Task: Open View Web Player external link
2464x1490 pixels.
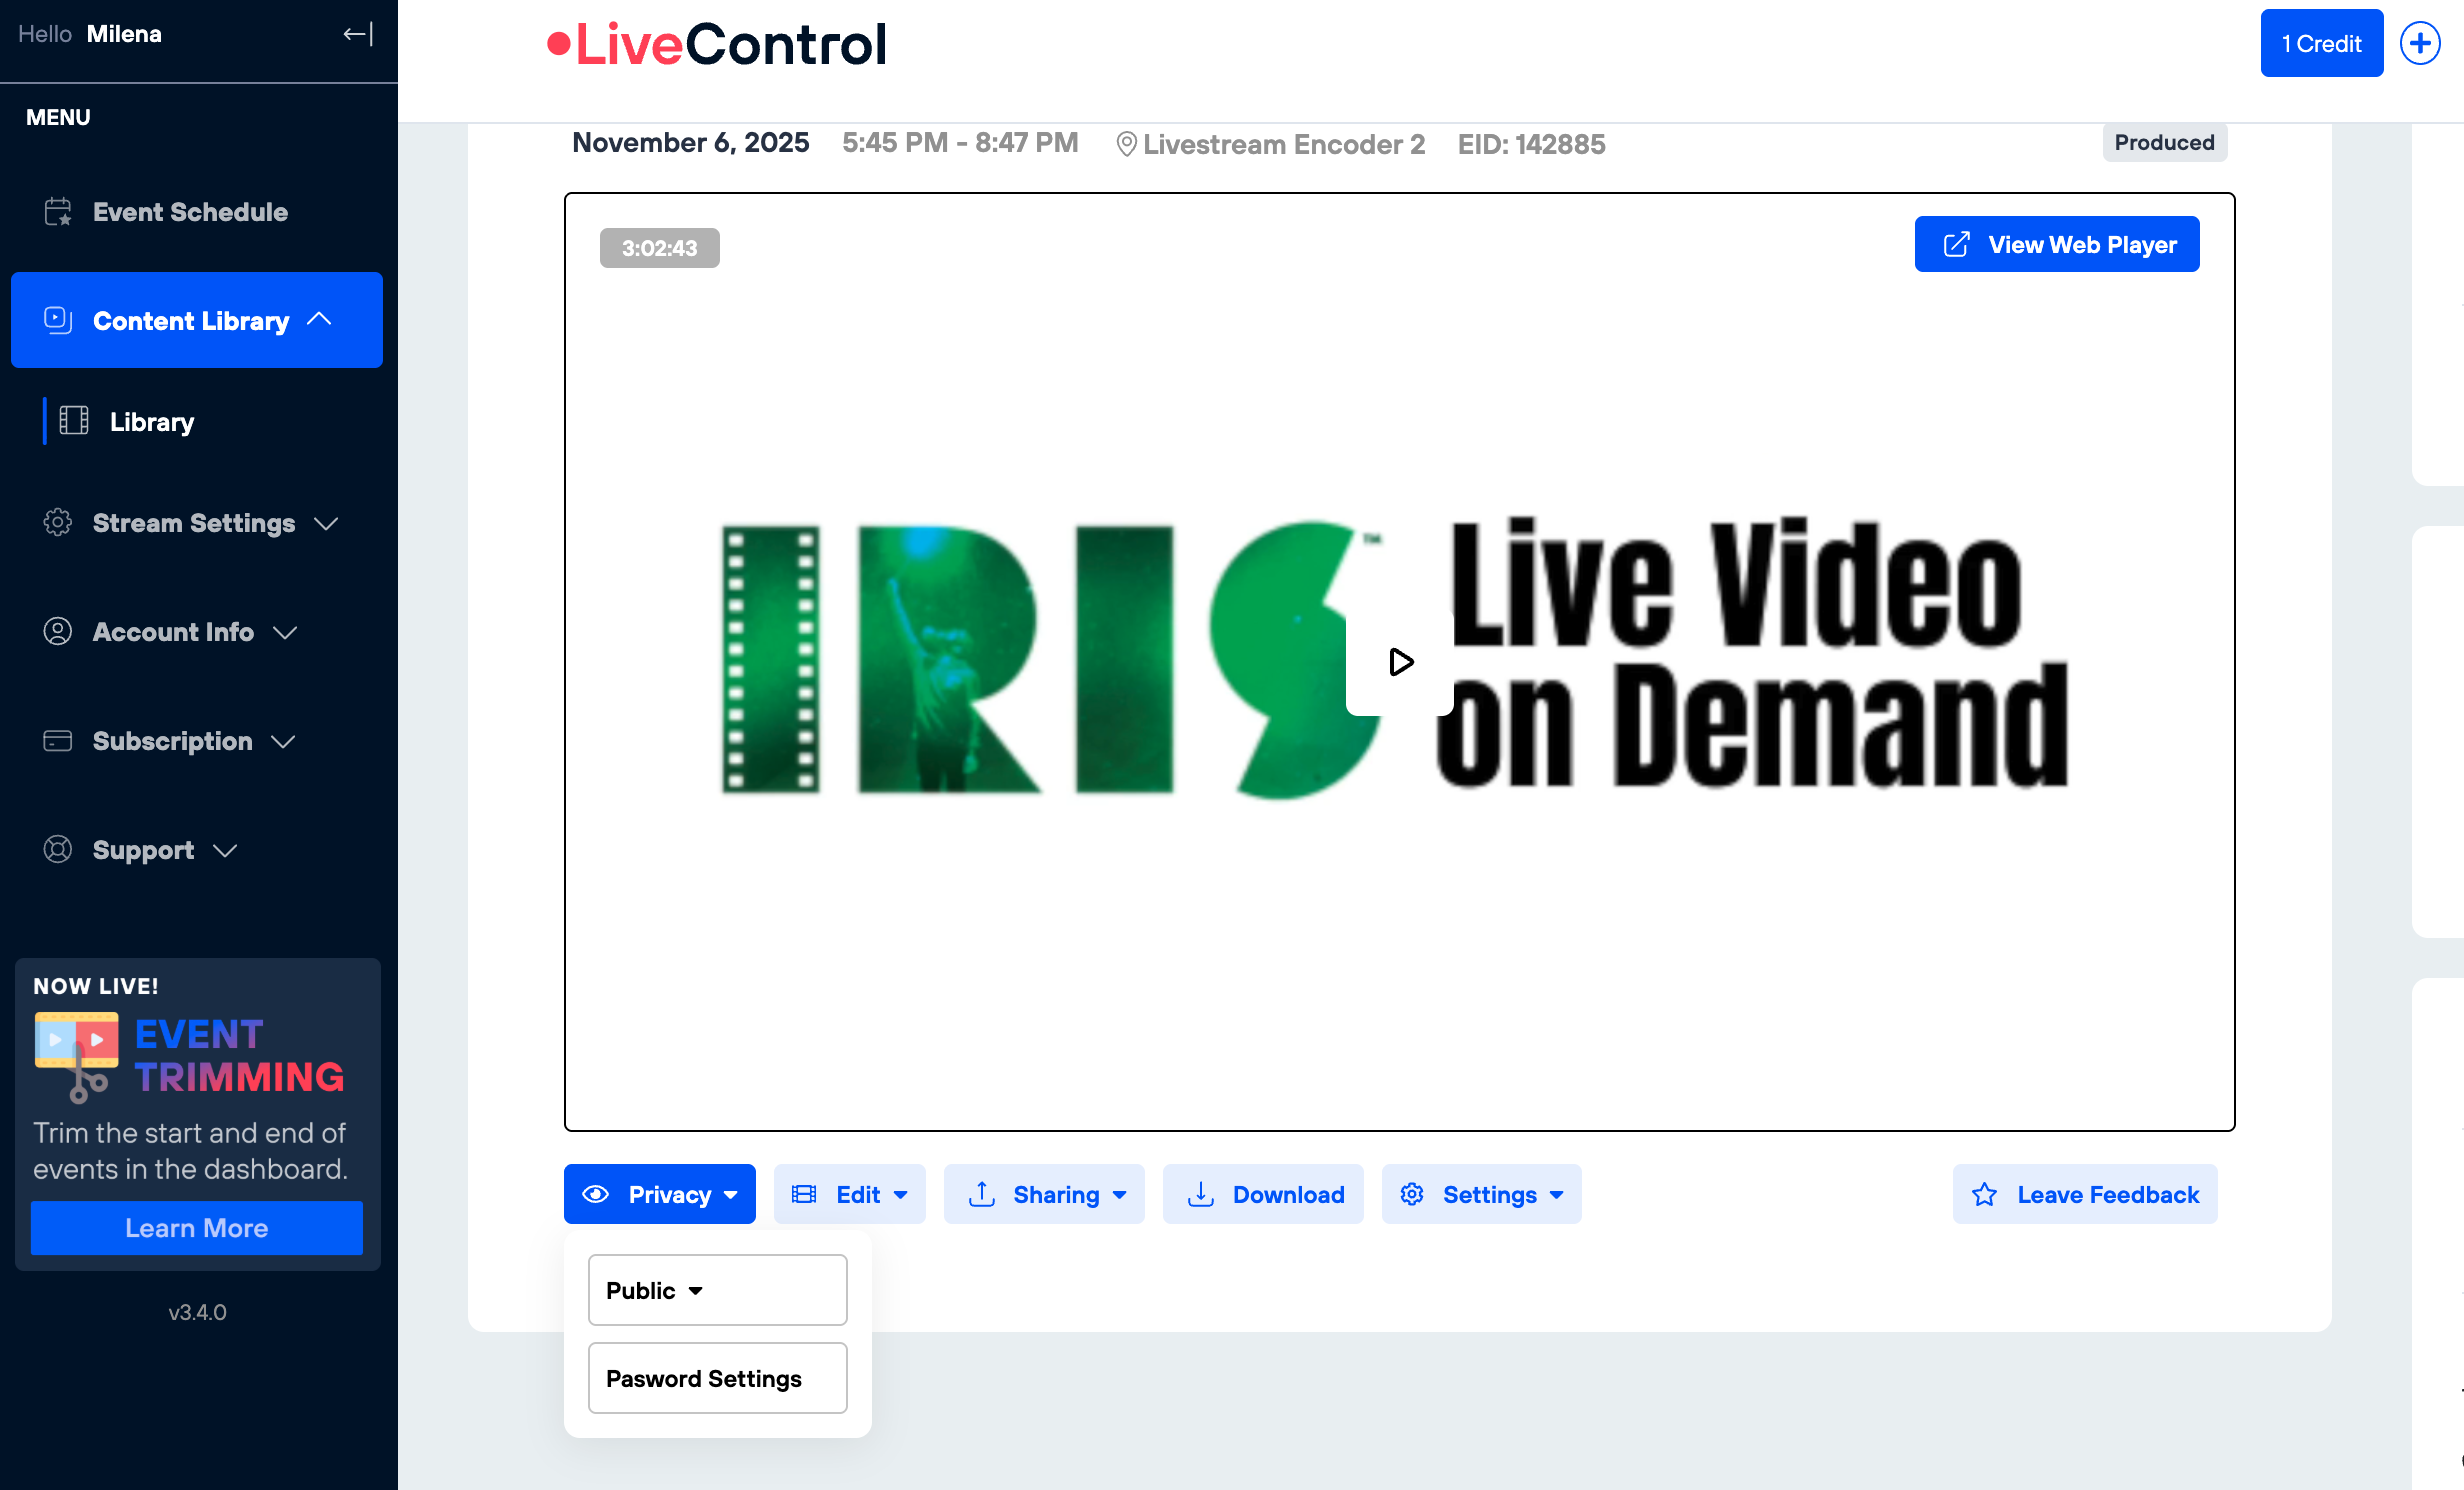Action: [x=2057, y=244]
